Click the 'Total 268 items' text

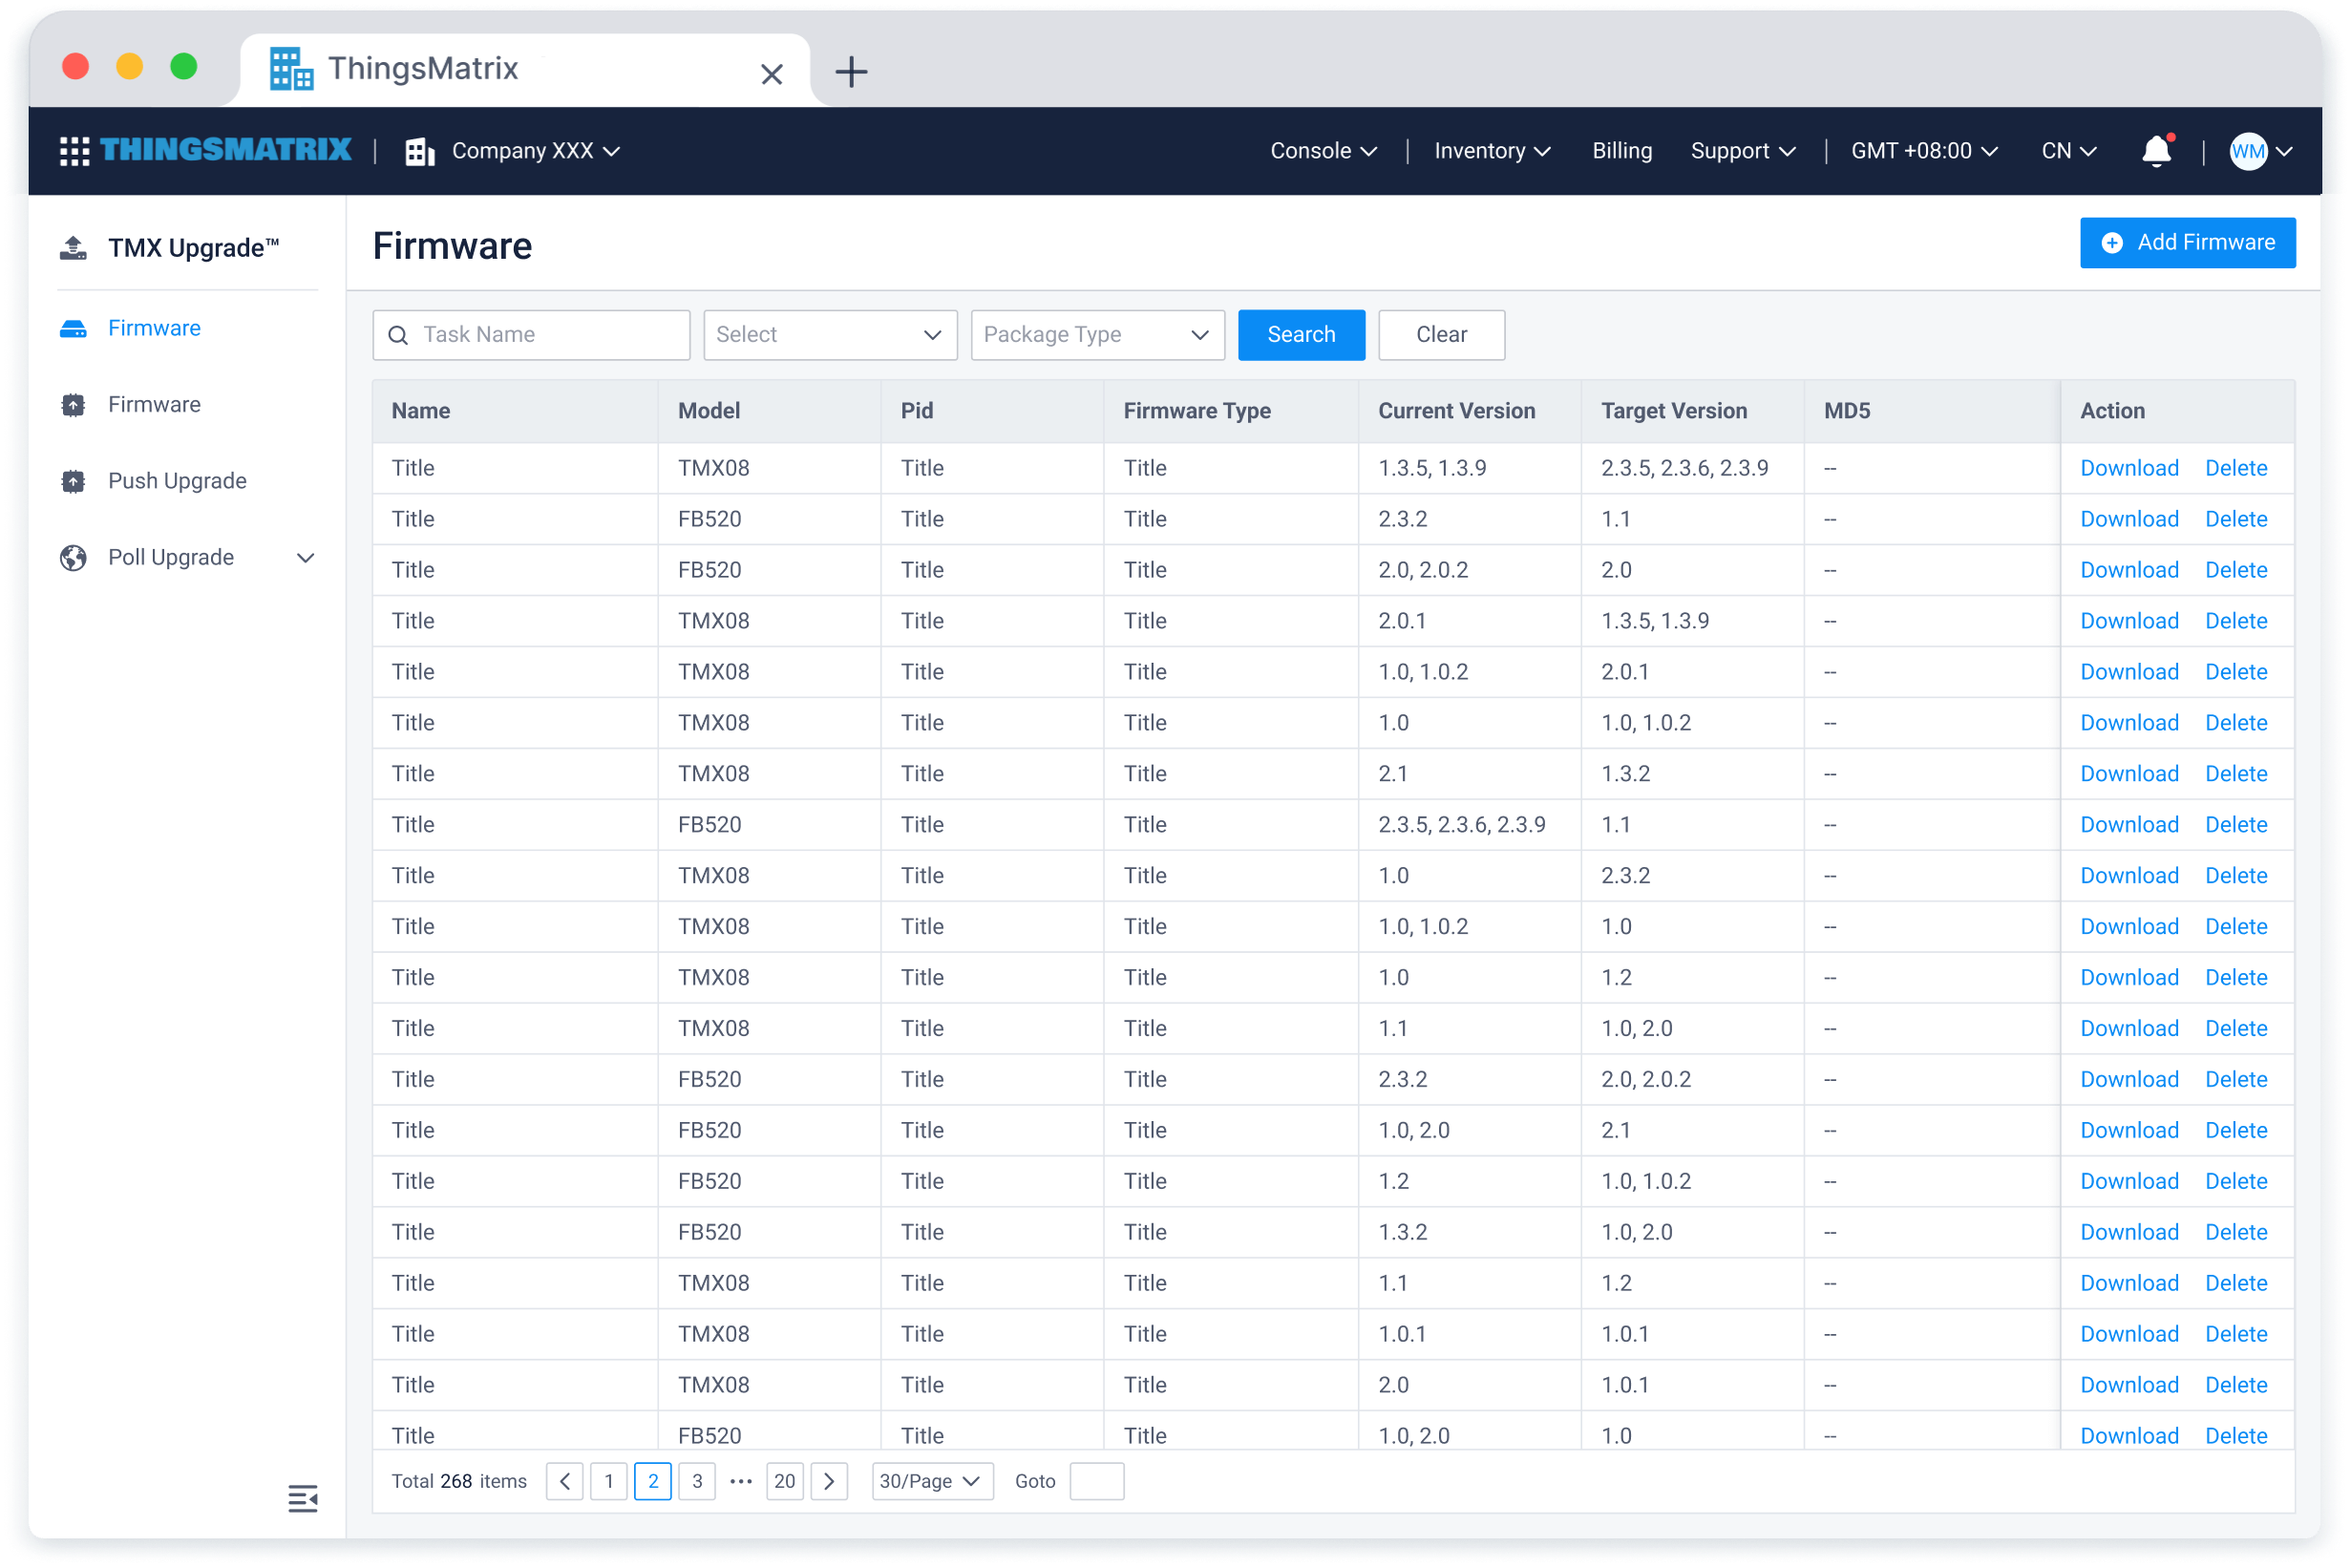(459, 1481)
